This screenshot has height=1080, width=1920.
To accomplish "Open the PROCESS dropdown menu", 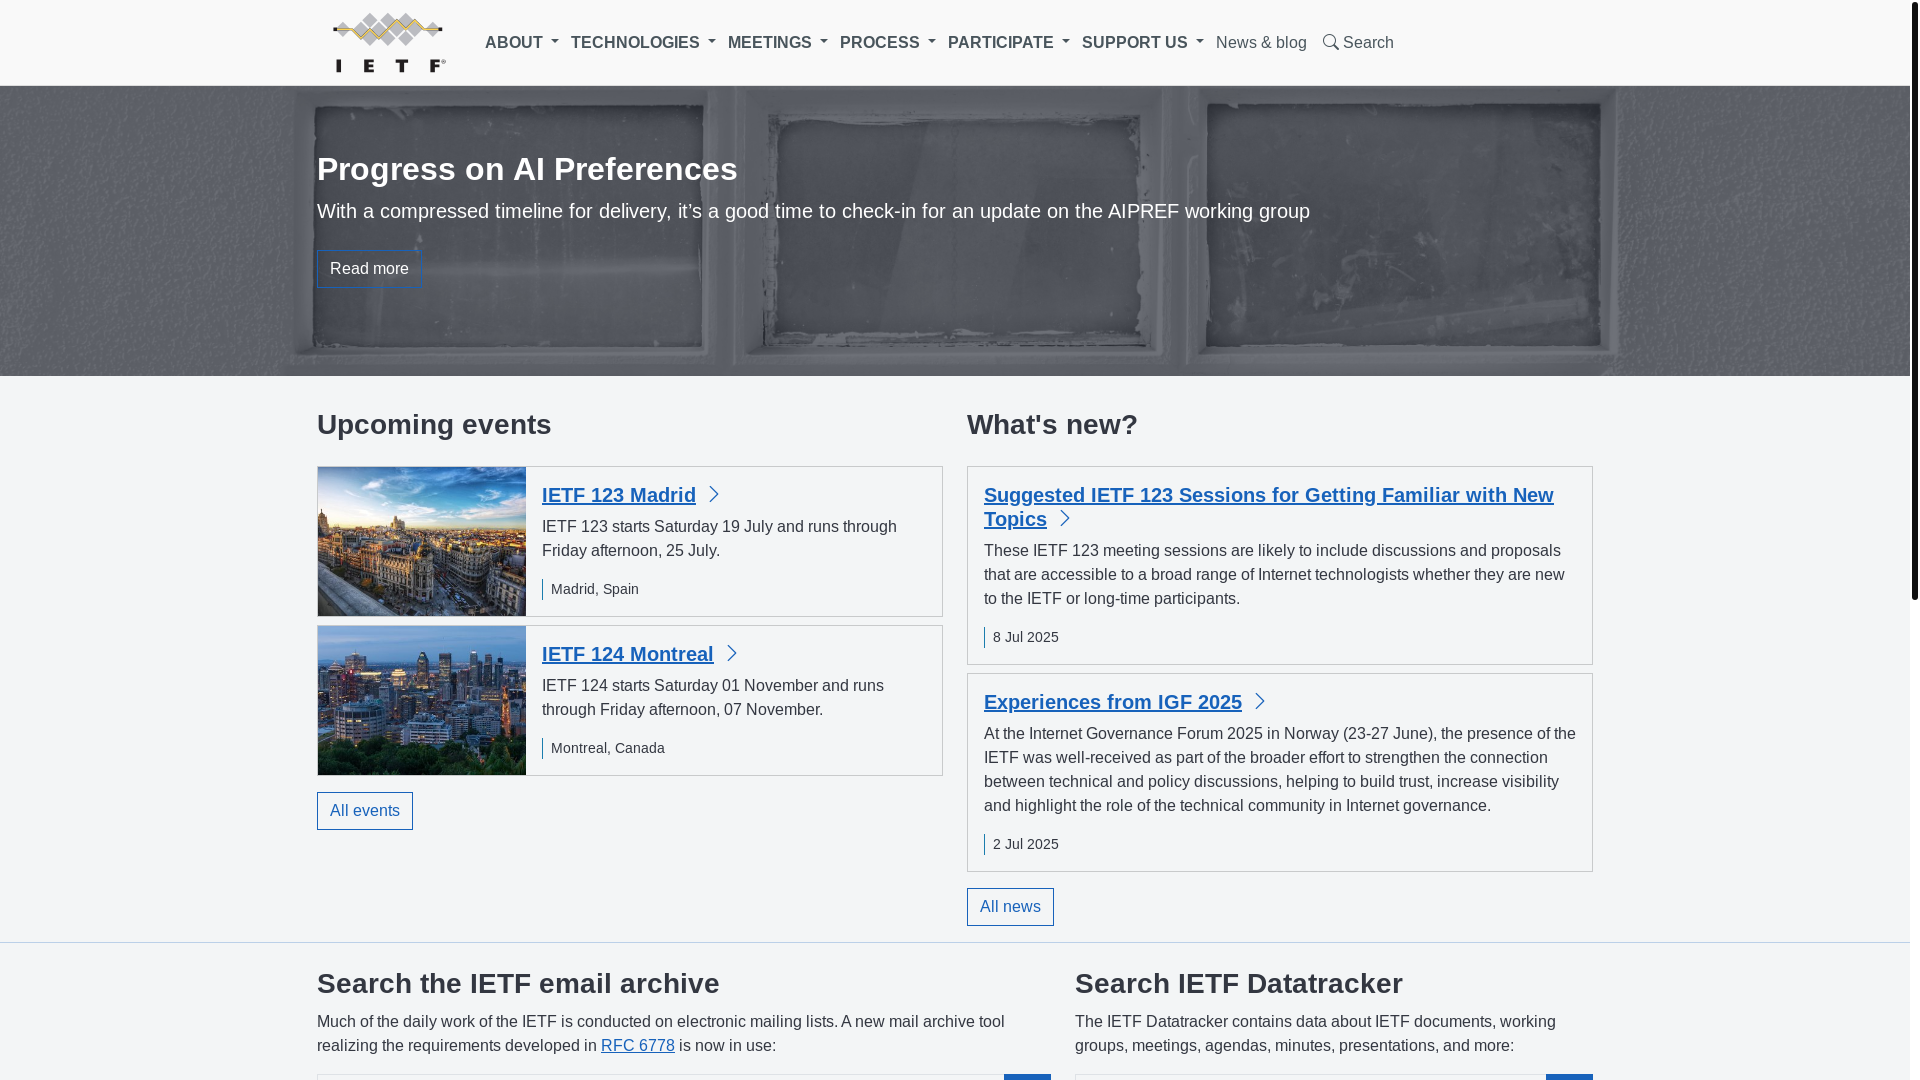I will coord(887,43).
